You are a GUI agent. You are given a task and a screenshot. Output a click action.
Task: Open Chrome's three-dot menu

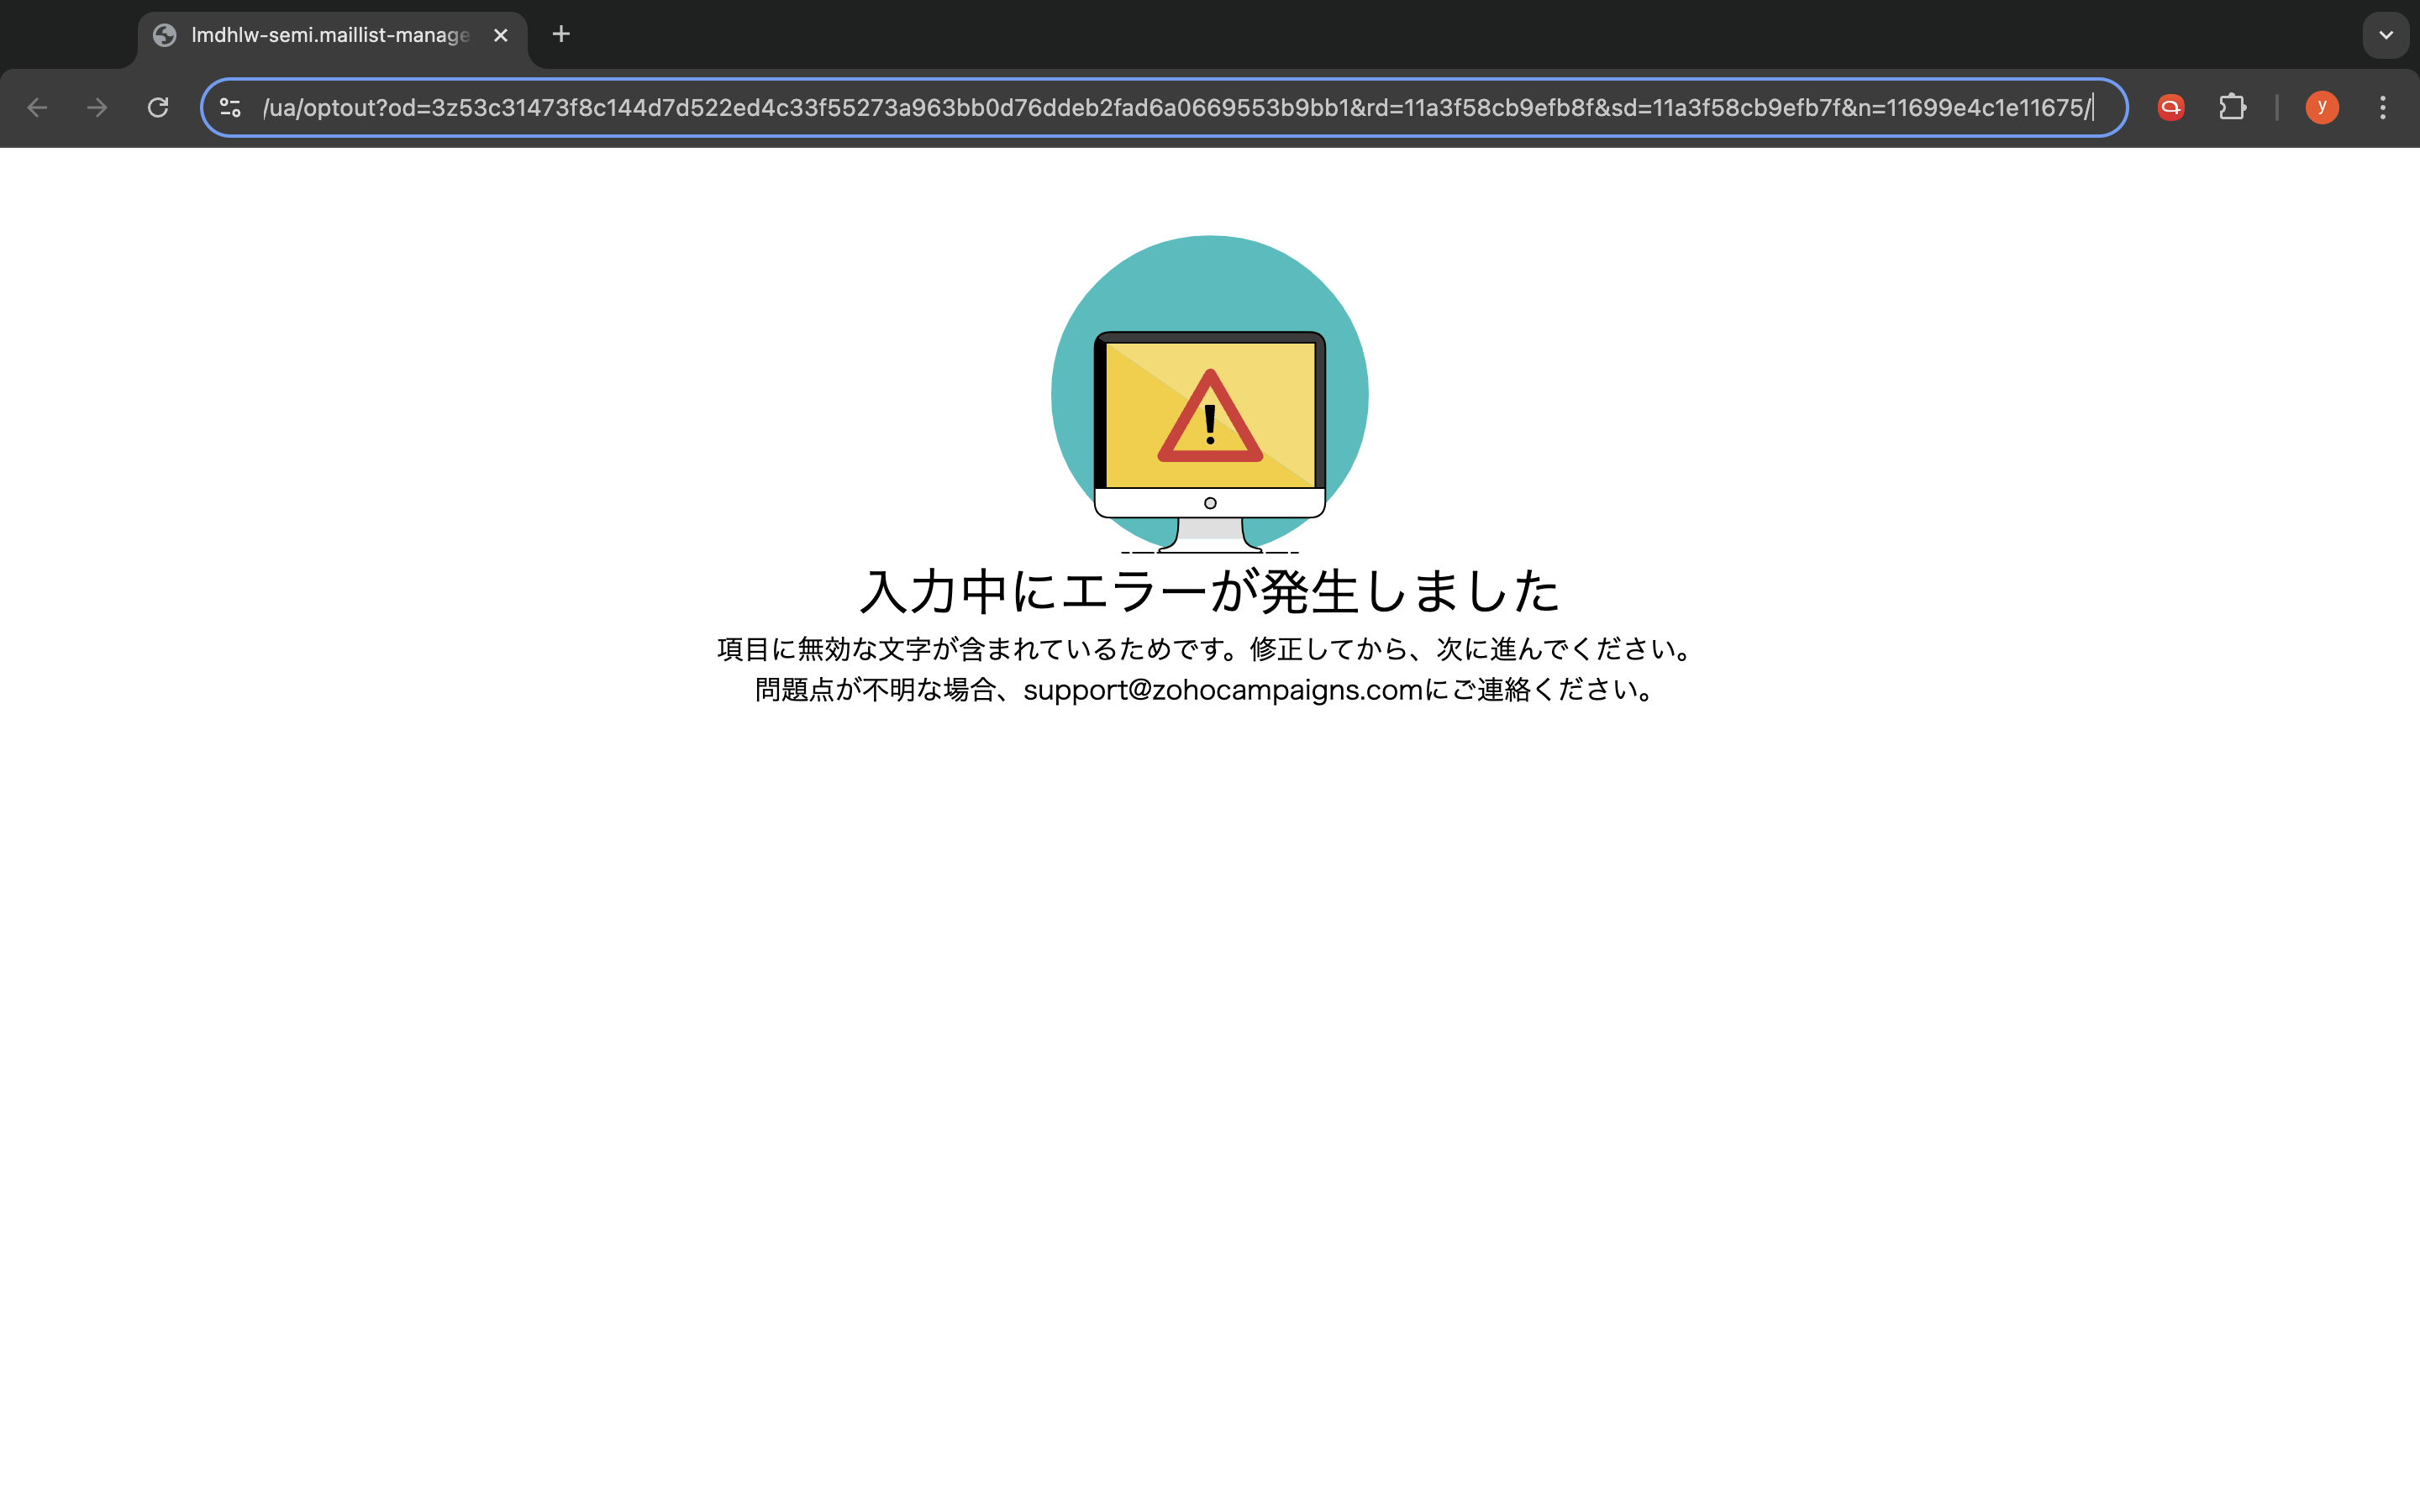pyautogui.click(x=2383, y=108)
